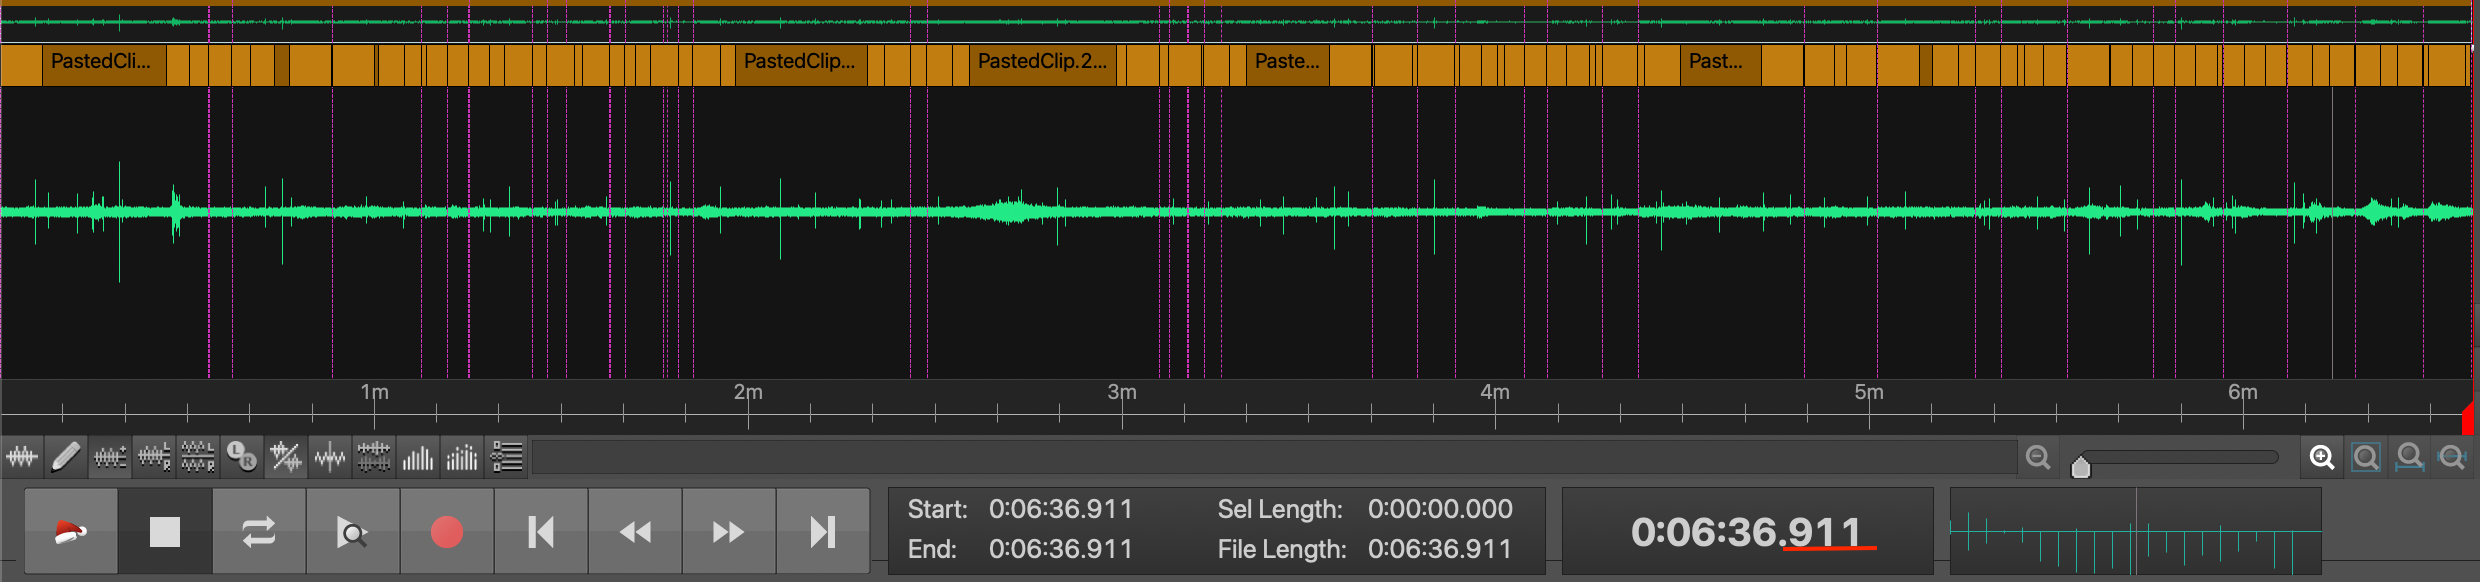Viewport: 2480px width, 582px height.
Task: Skip to the start of the file
Action: tap(541, 532)
